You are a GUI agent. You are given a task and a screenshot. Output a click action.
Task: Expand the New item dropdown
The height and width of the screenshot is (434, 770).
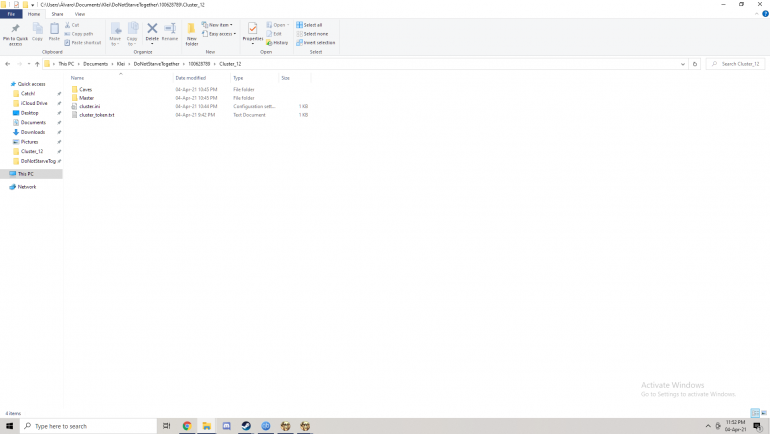point(219,25)
